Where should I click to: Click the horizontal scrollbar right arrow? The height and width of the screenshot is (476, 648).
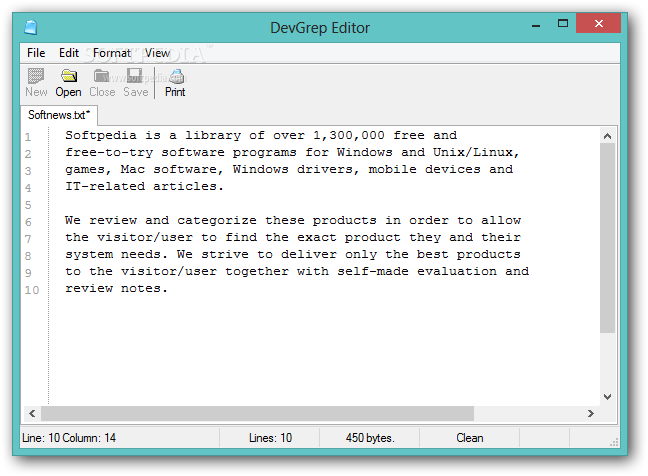[x=591, y=413]
